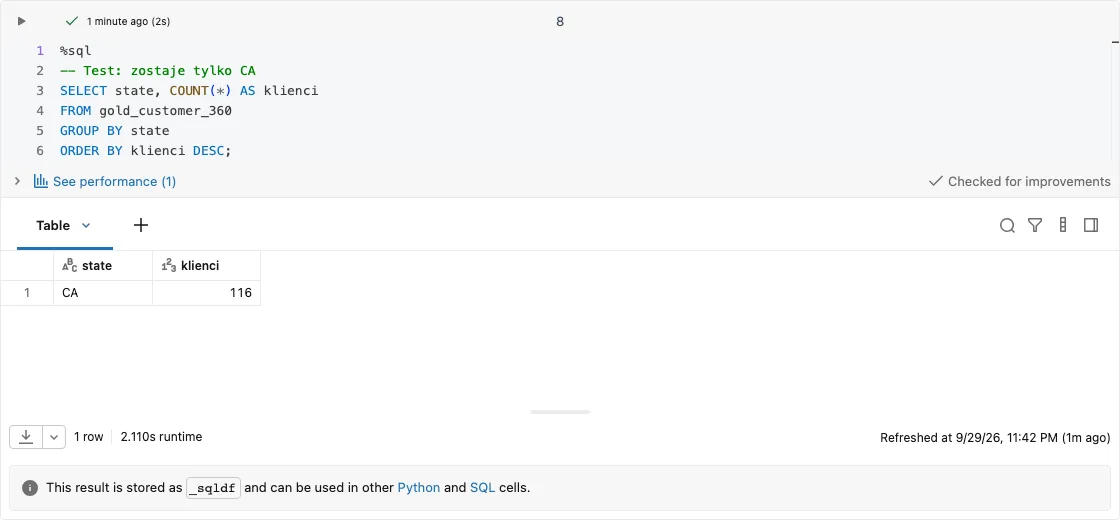Viewport: 1120px width, 520px height.
Task: Click line number 3 in the gutter
Action: tap(40, 91)
